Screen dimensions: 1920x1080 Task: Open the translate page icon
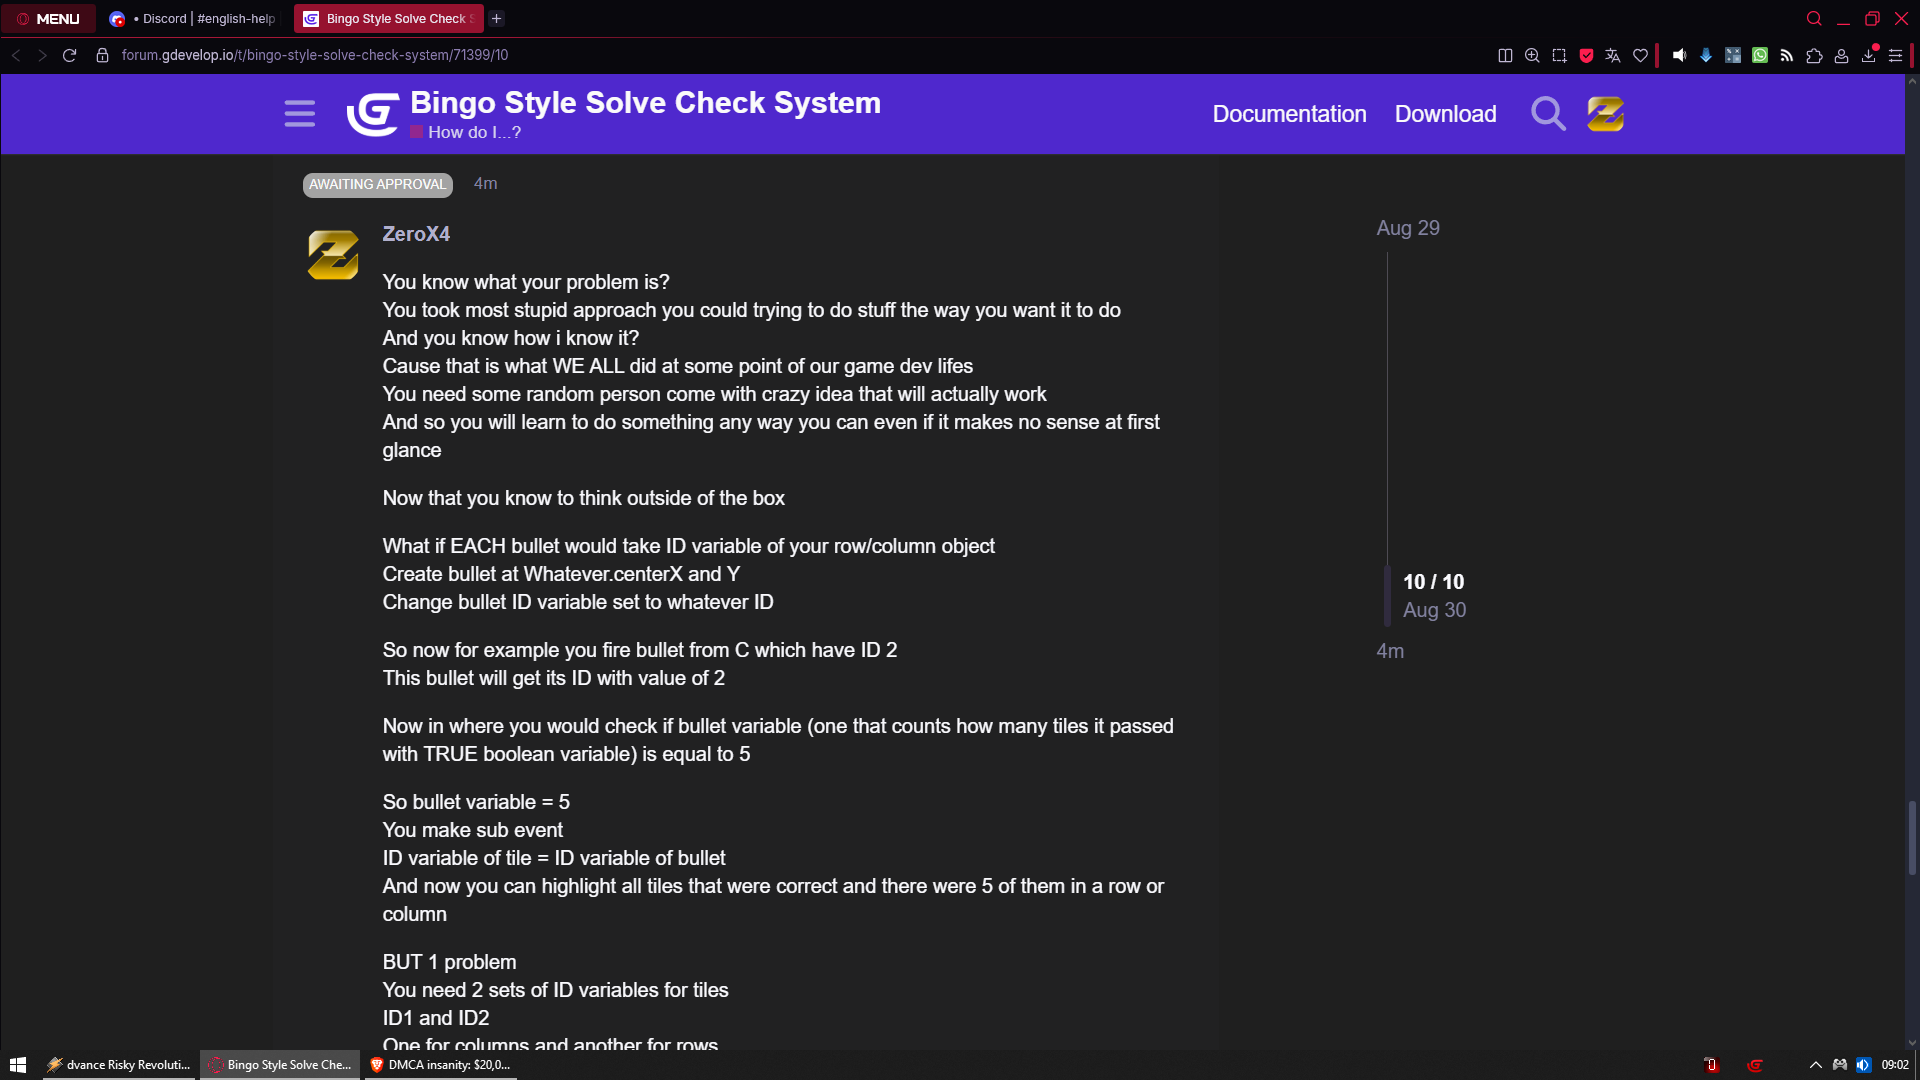(1612, 55)
